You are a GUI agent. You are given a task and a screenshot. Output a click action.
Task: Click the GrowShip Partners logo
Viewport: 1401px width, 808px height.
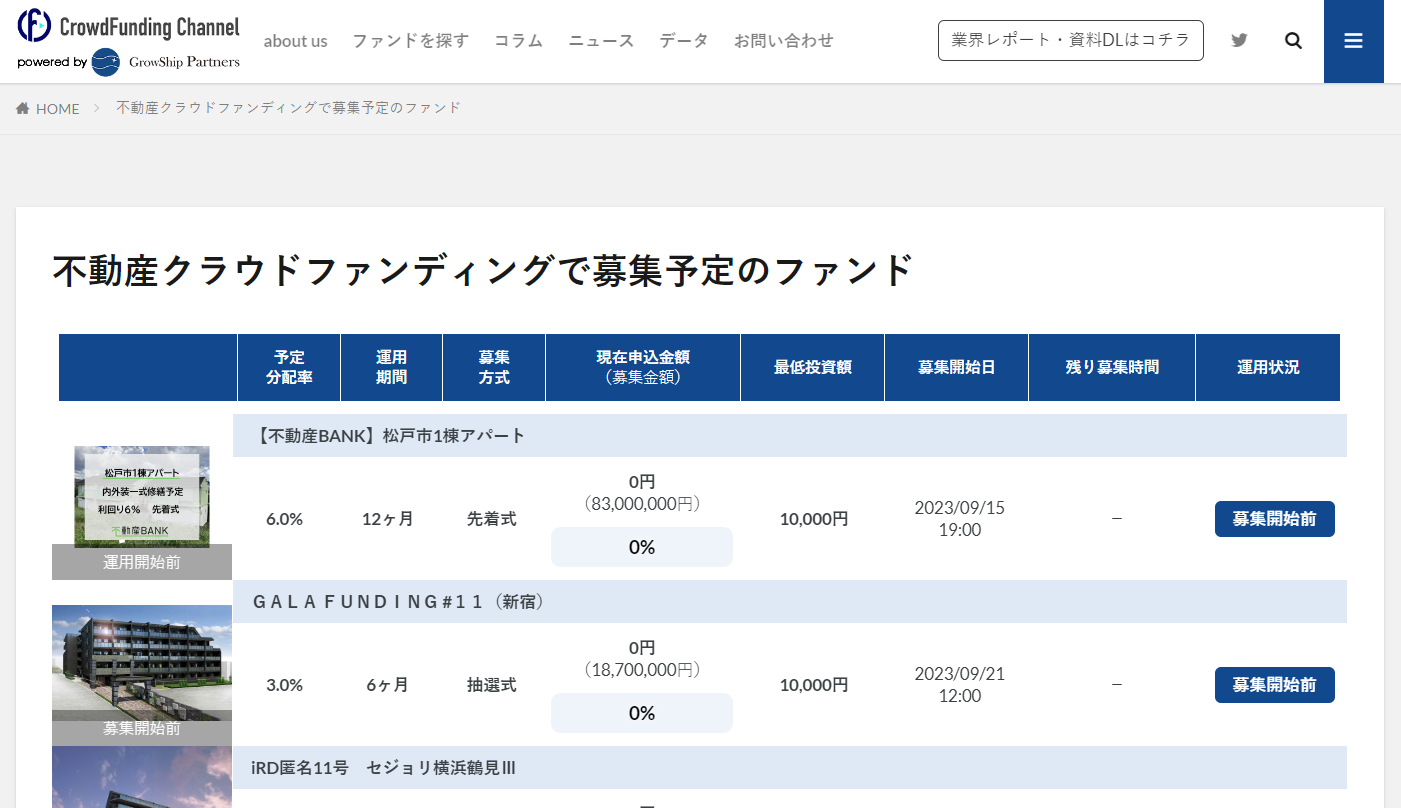point(166,62)
